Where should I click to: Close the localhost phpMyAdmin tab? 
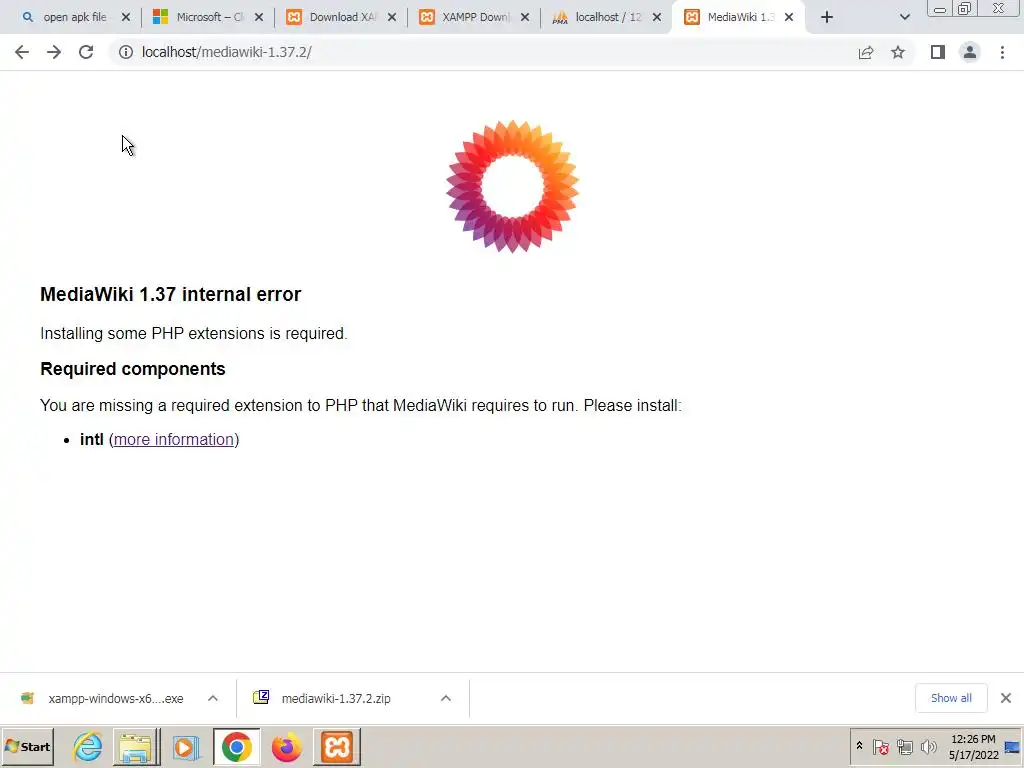pyautogui.click(x=657, y=18)
